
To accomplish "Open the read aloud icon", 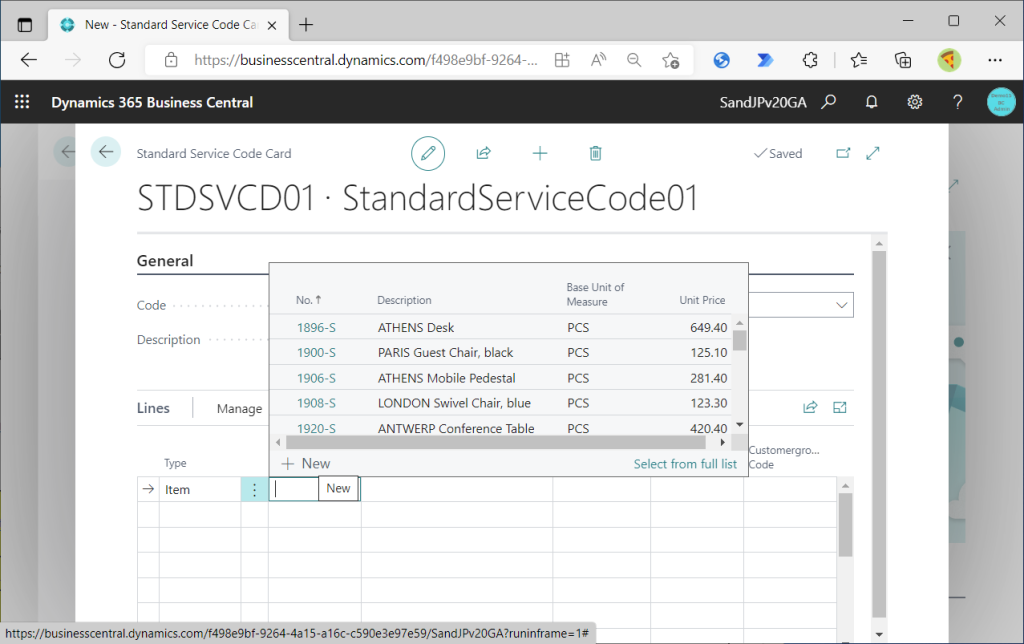I will coord(598,60).
